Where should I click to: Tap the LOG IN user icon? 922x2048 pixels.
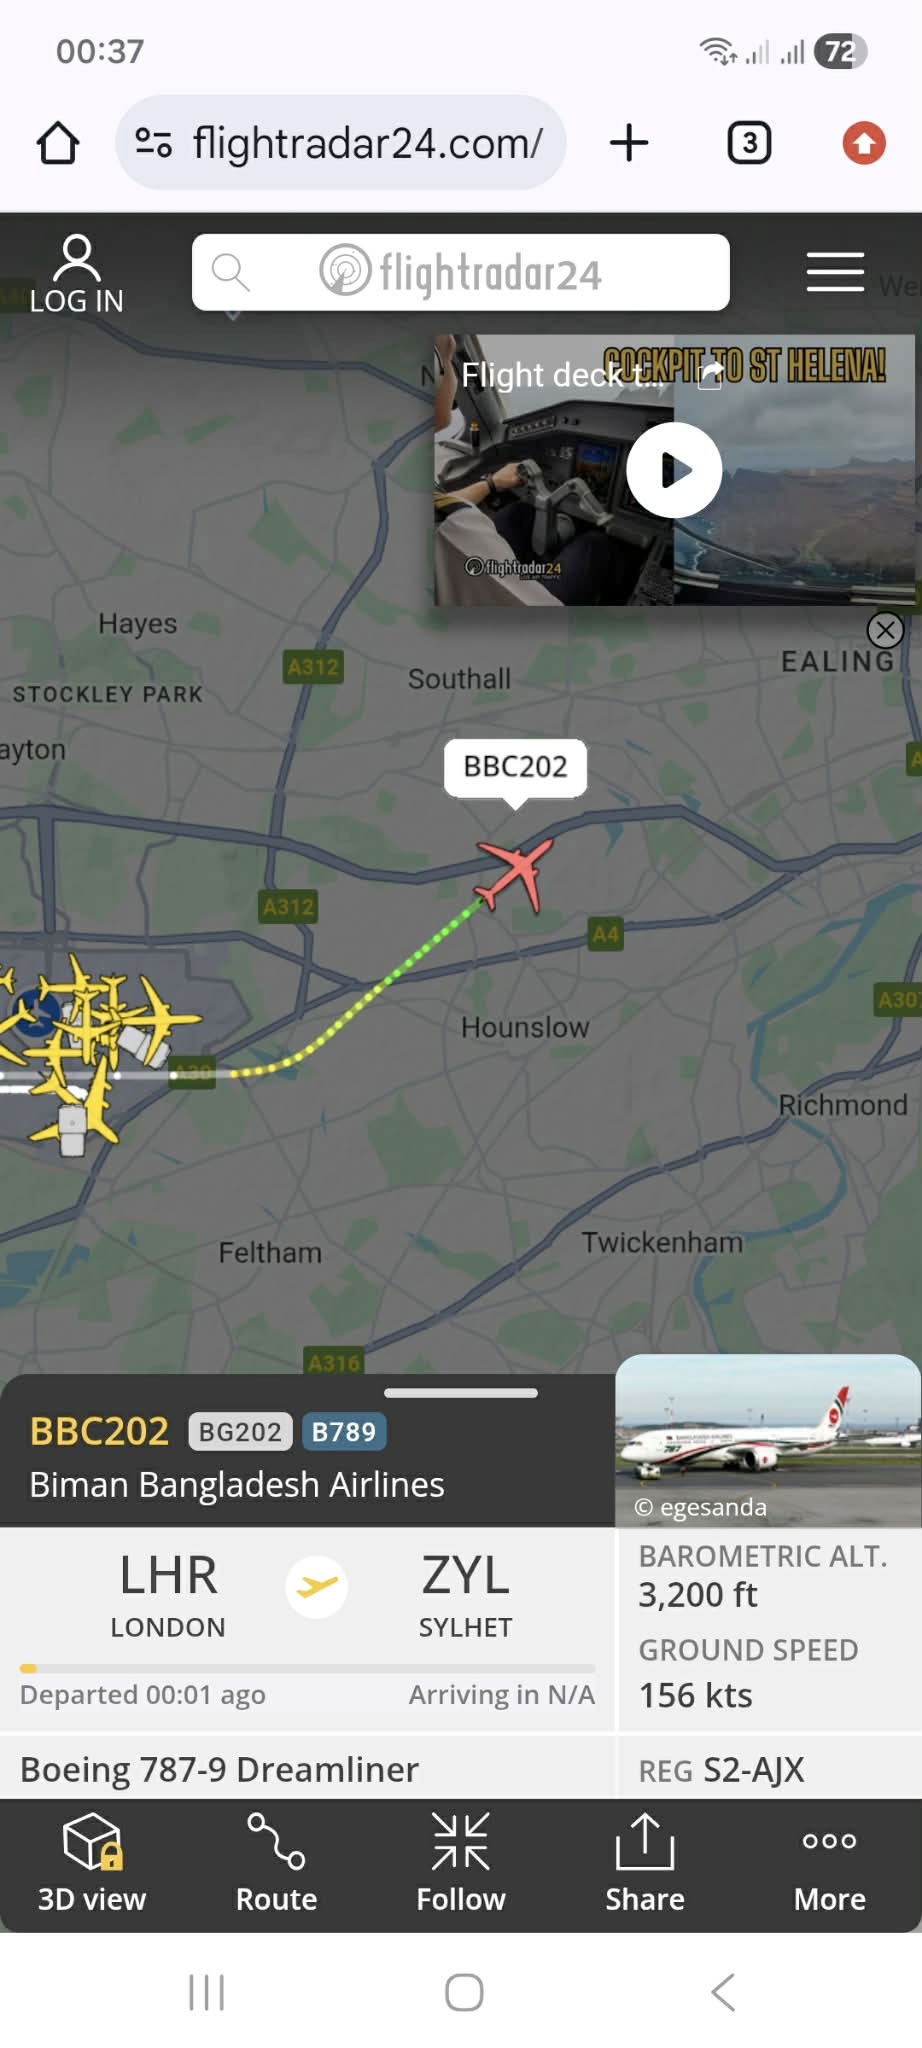[x=77, y=274]
